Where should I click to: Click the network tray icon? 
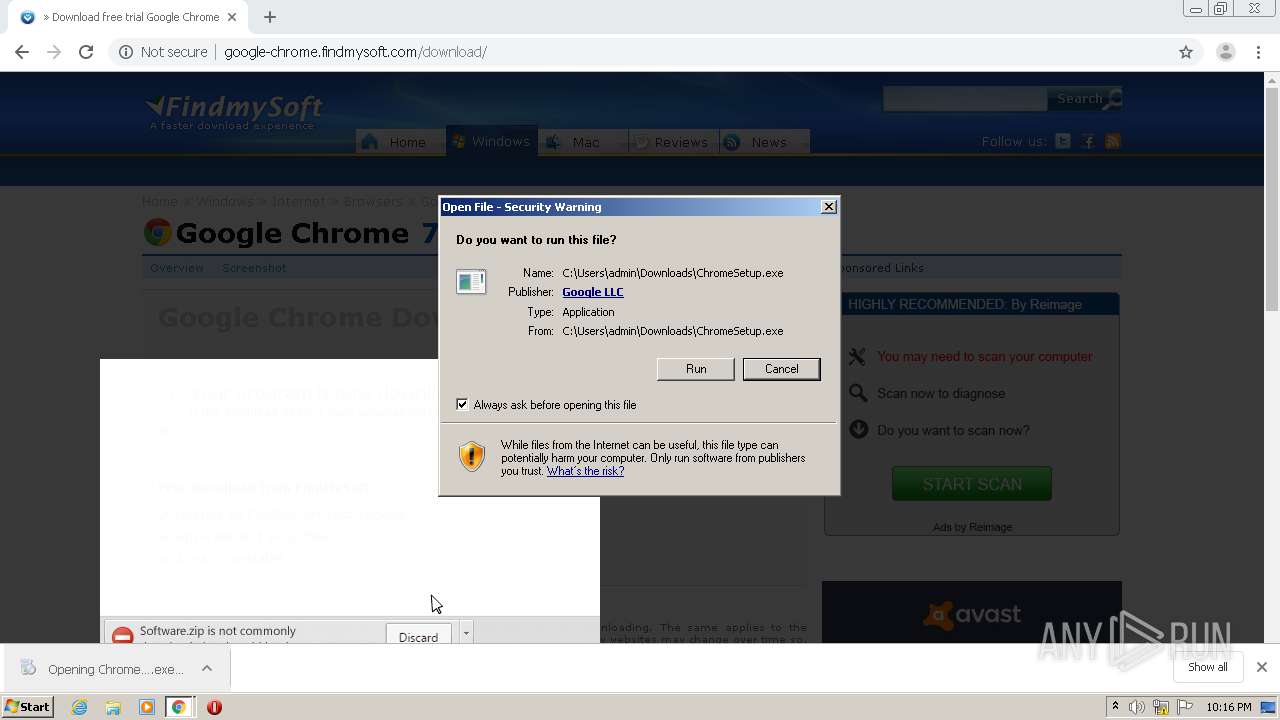pos(1161,707)
